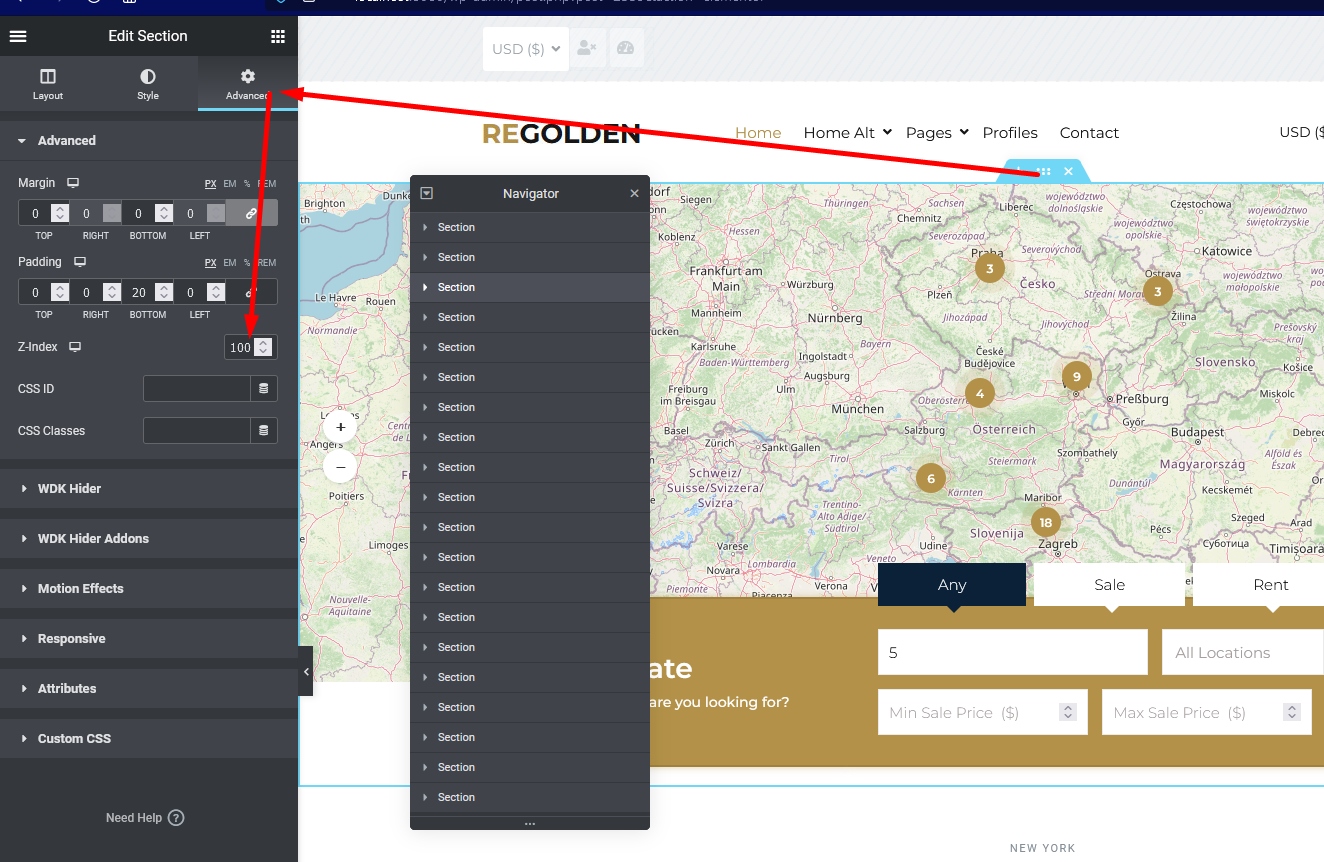Collapse the Elementor side panel handle
The height and width of the screenshot is (862, 1324).
coord(306,672)
